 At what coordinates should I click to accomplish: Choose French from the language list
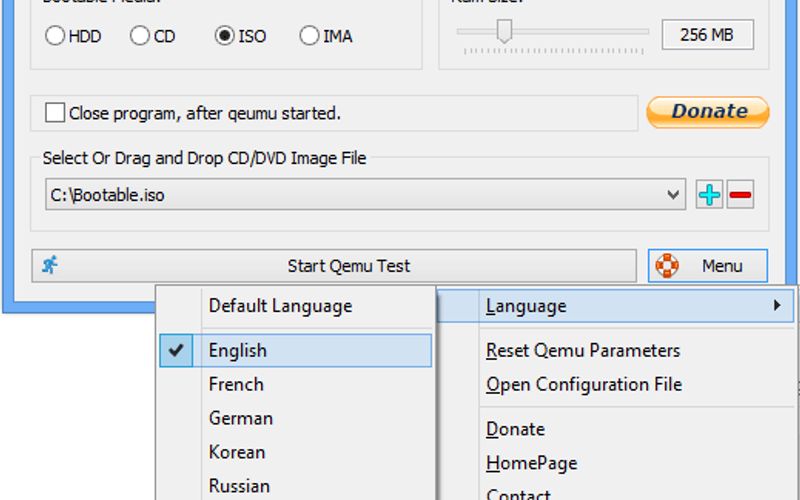click(x=236, y=384)
